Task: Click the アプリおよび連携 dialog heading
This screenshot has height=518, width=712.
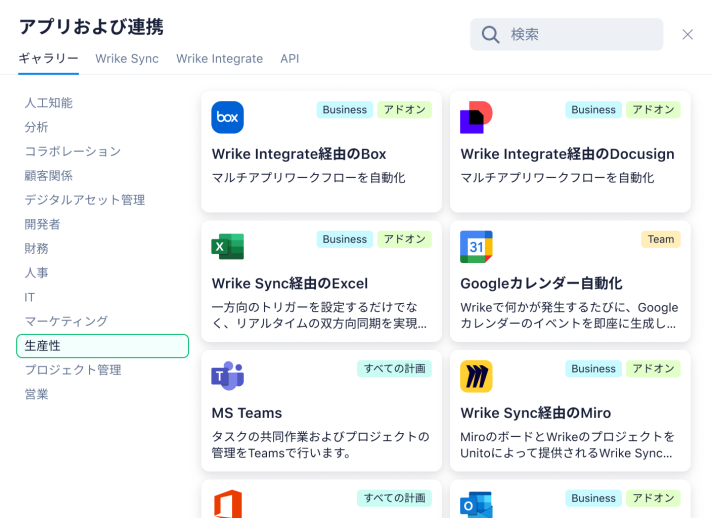Action: (x=91, y=27)
